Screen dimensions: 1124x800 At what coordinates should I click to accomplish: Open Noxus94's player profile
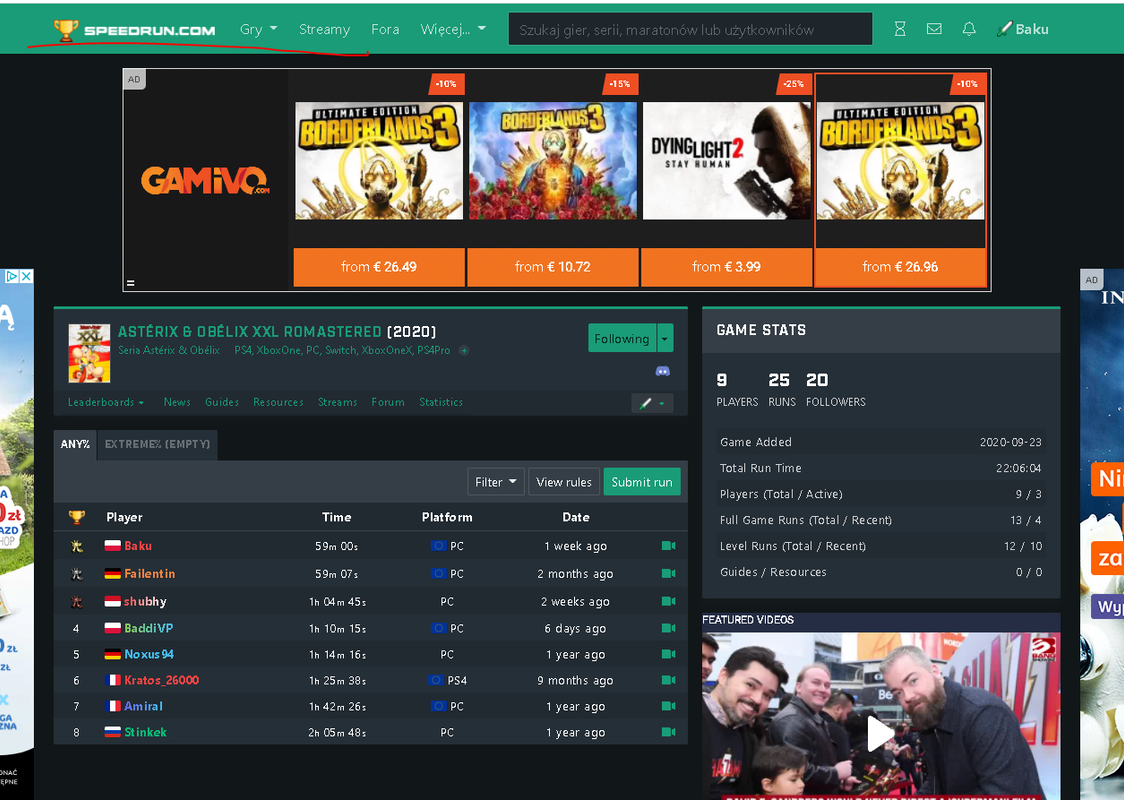149,654
